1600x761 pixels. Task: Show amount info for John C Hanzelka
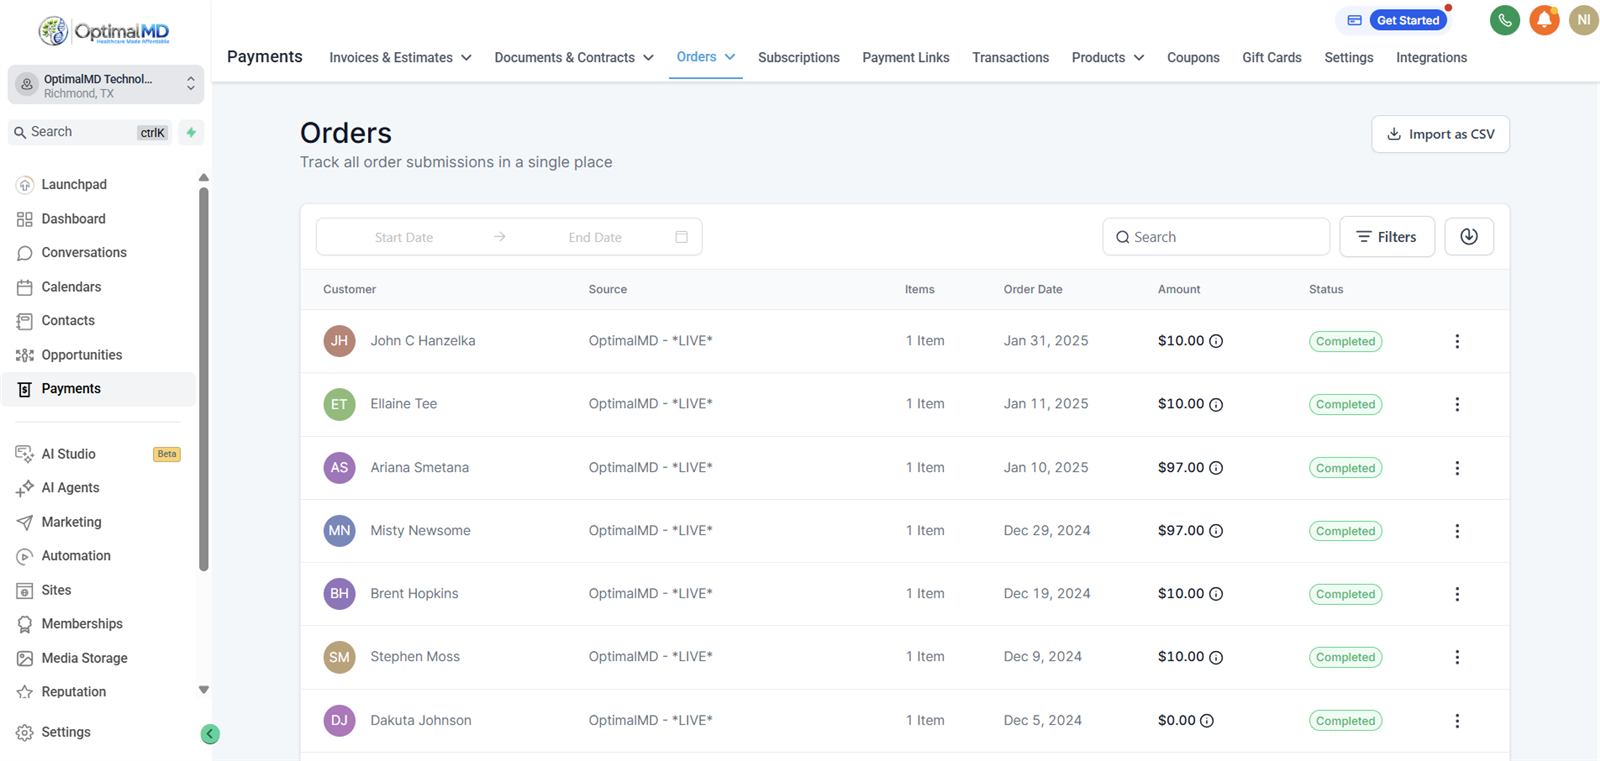pos(1216,341)
